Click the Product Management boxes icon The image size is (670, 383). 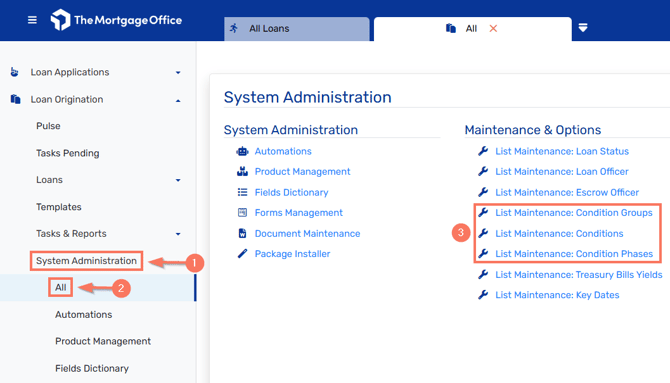(x=242, y=171)
